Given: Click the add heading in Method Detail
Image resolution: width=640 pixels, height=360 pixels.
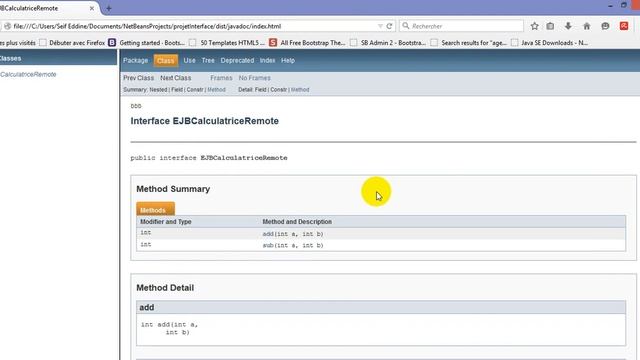Looking at the screenshot, I should point(147,307).
